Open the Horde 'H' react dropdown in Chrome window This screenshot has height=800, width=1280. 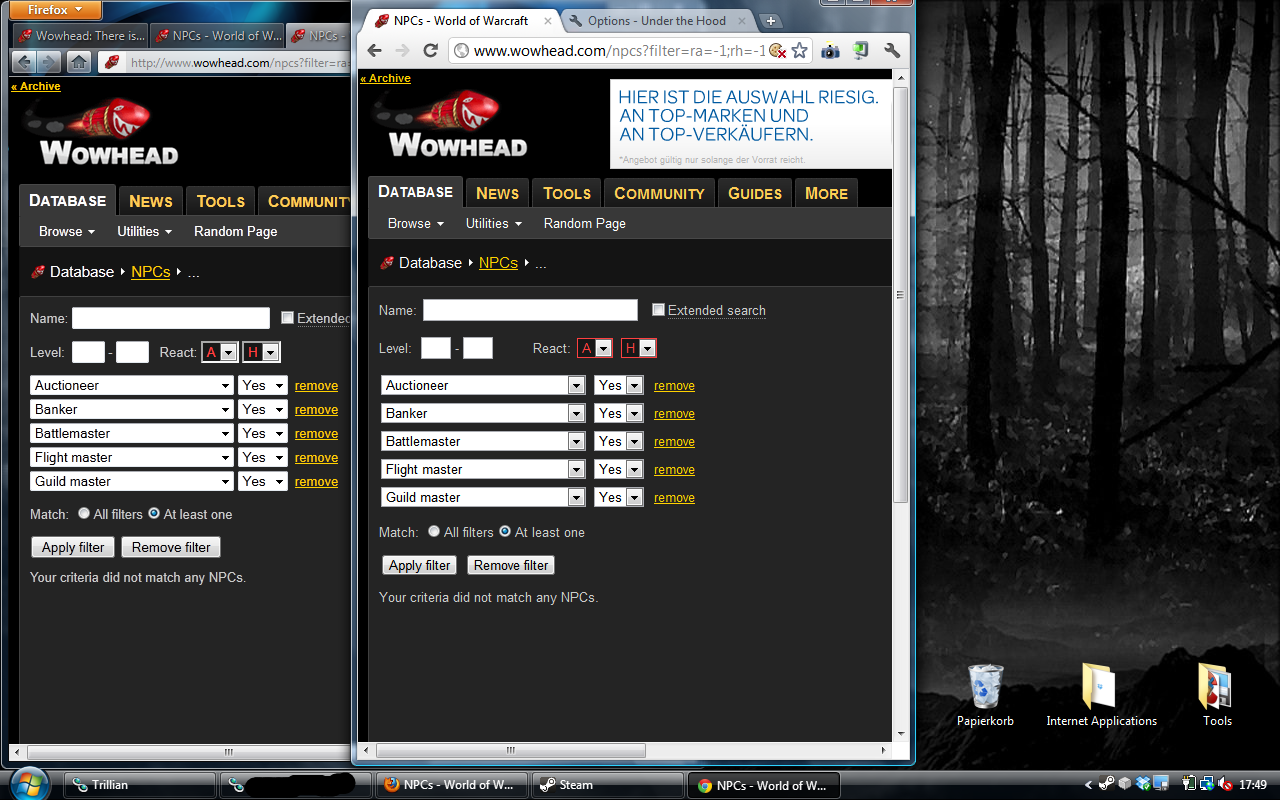click(x=639, y=348)
